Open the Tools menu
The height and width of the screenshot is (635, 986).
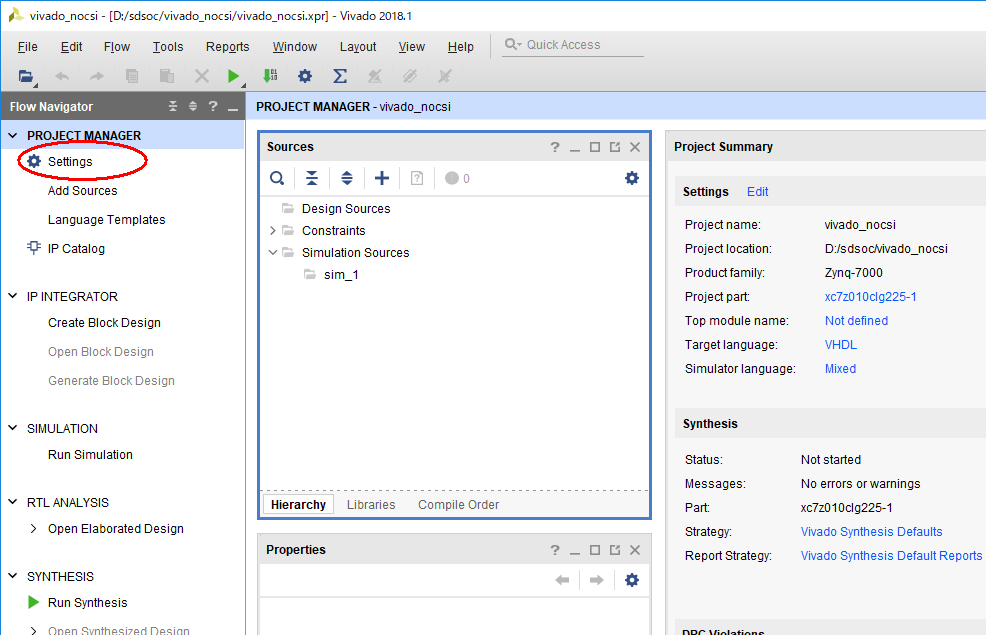click(168, 47)
